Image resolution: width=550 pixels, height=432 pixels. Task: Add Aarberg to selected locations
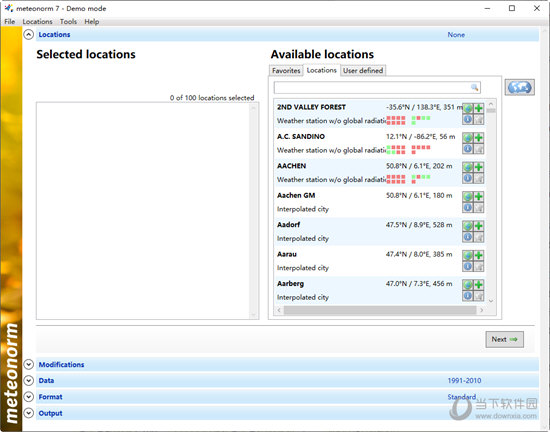point(479,285)
